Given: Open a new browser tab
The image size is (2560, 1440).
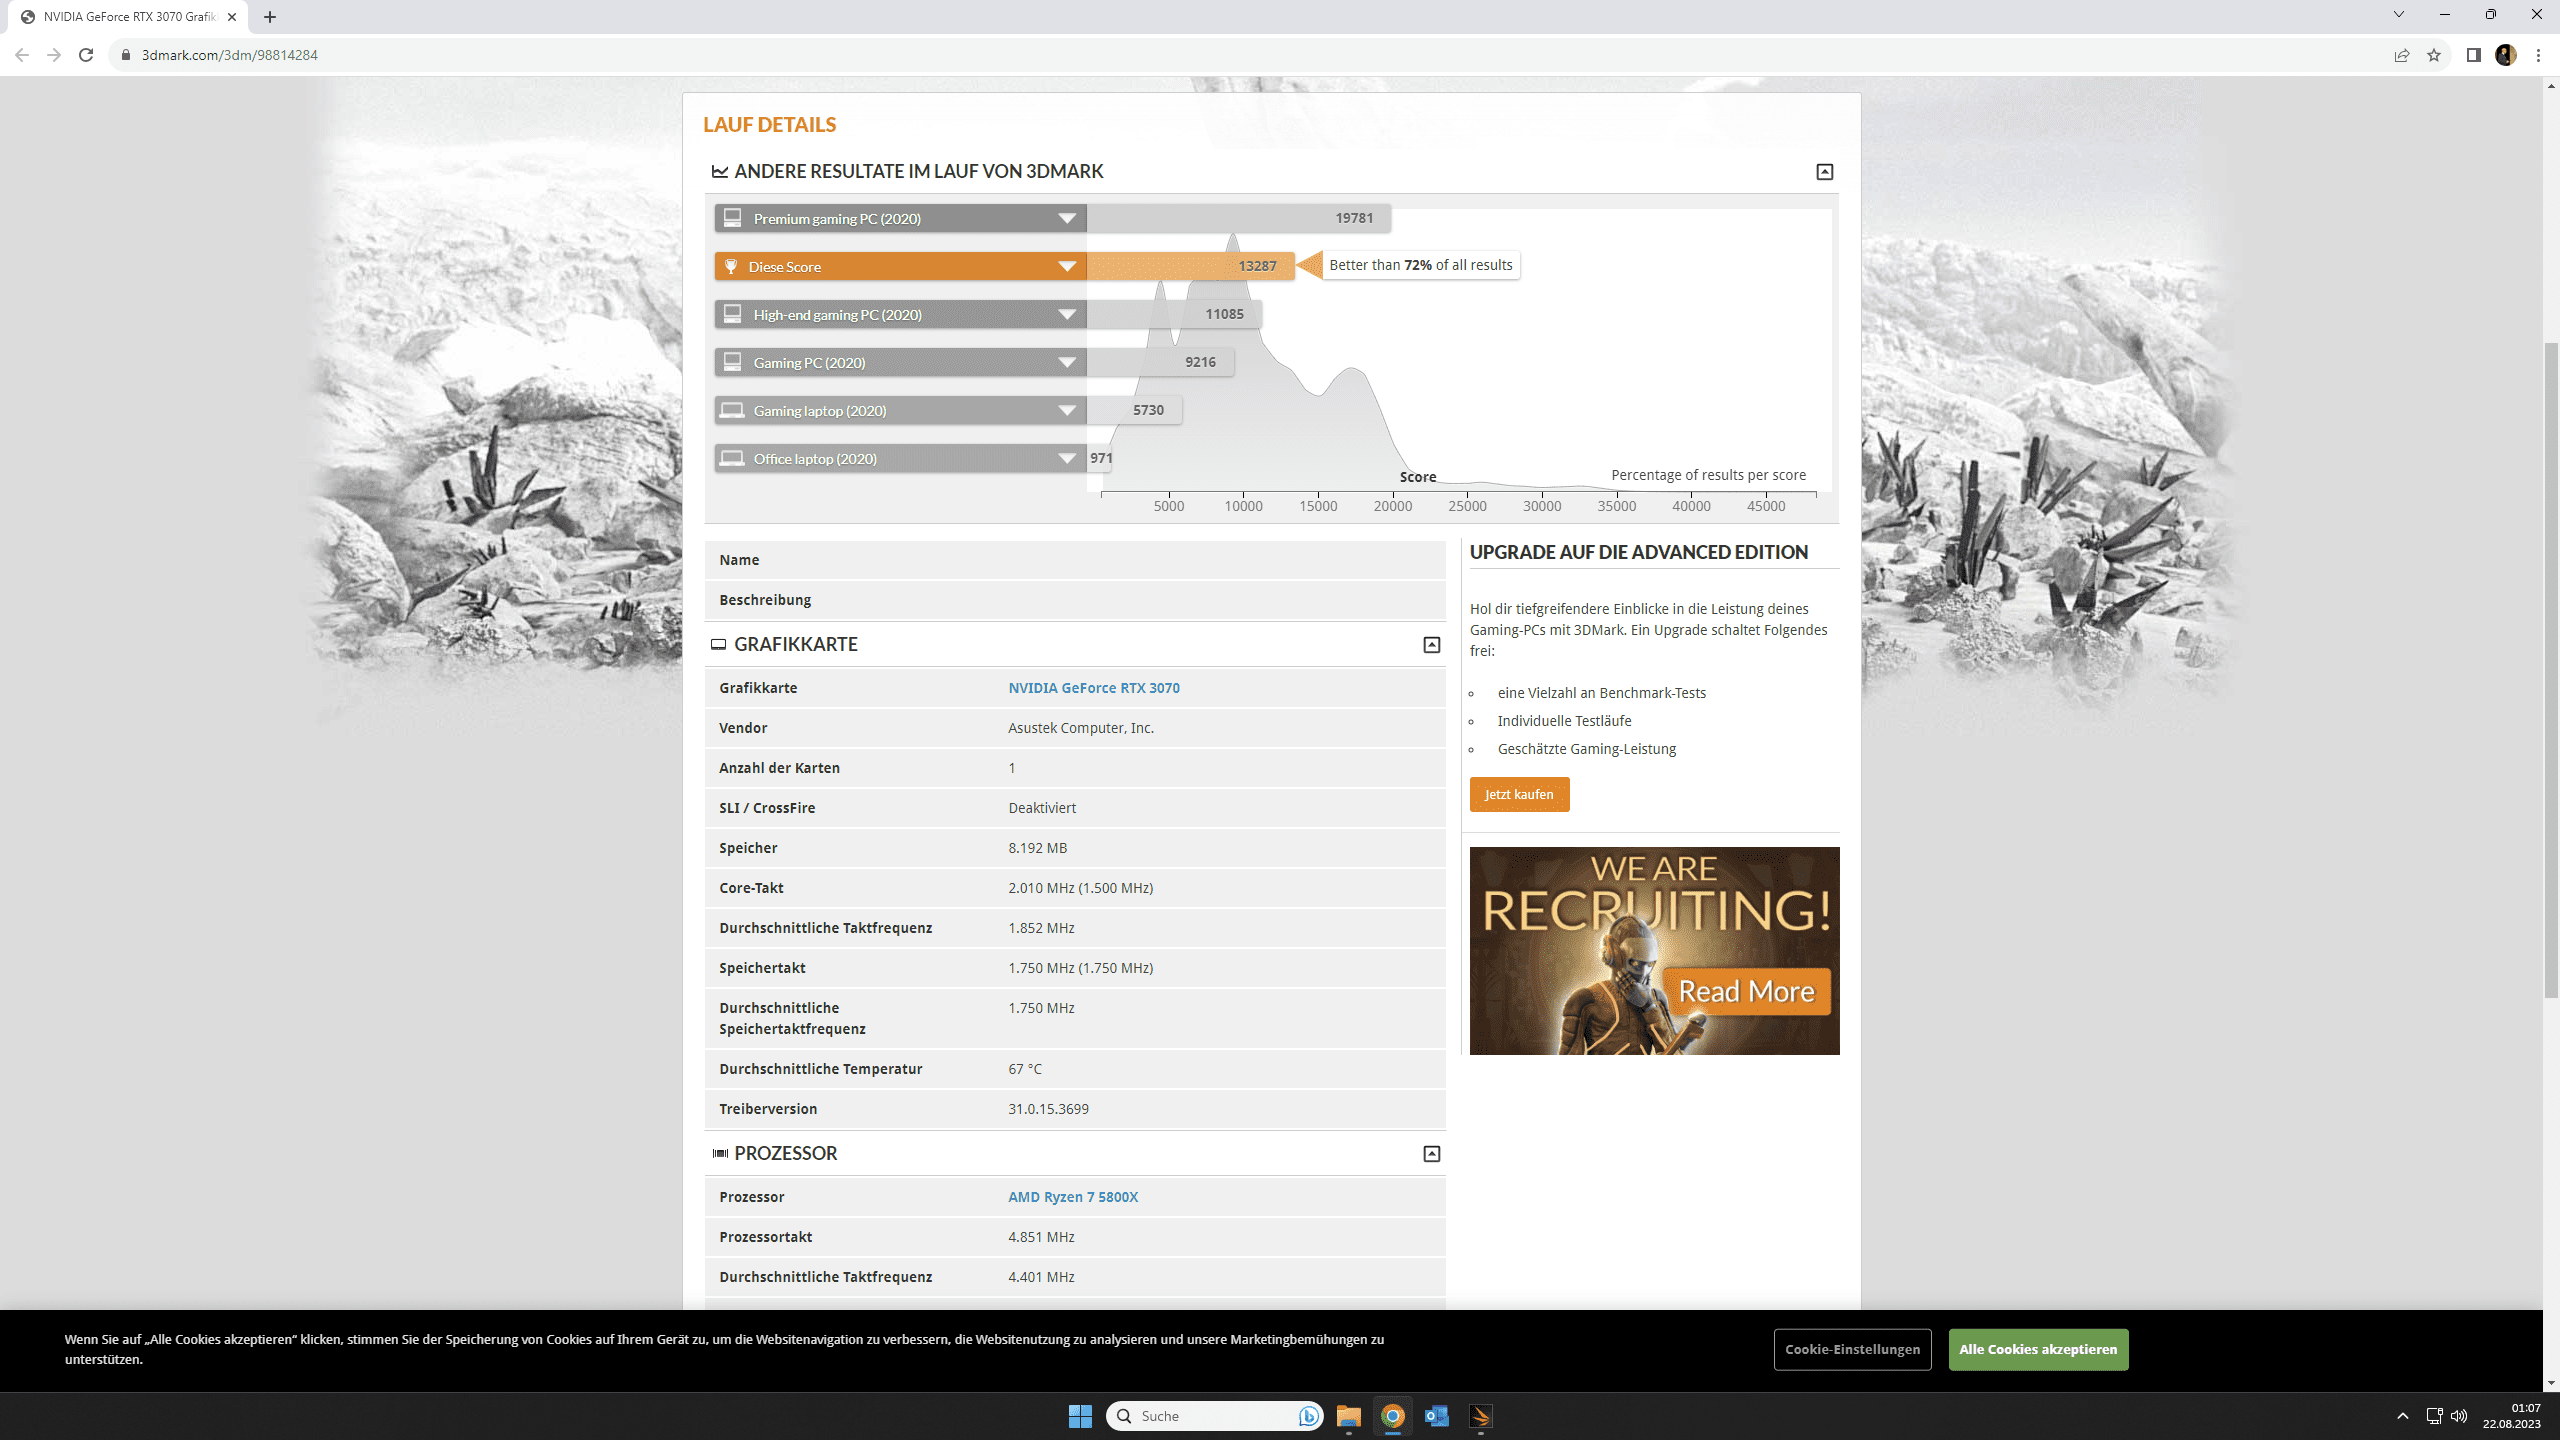Looking at the screenshot, I should pos(270,17).
